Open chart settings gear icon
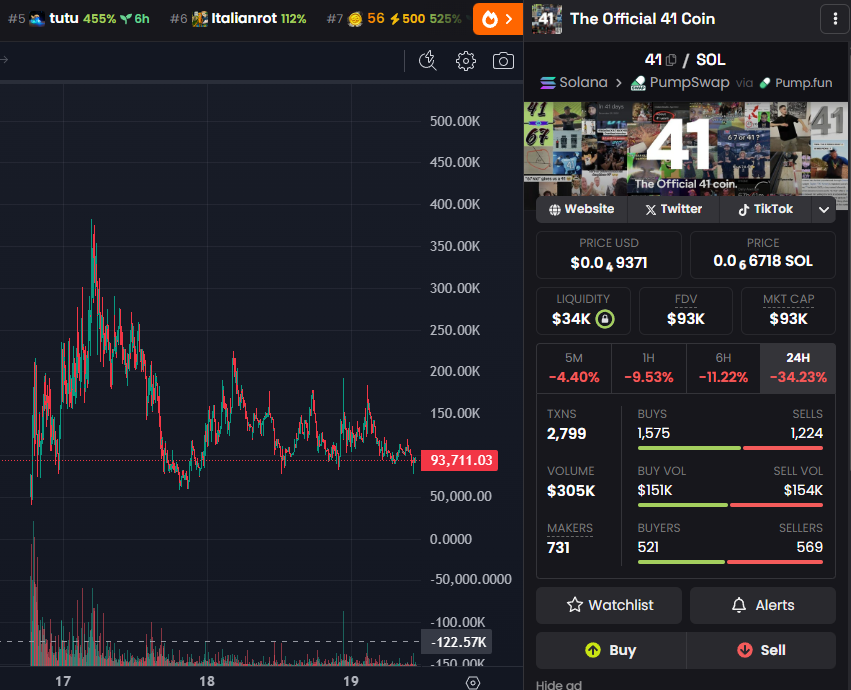The width and height of the screenshot is (851, 690). (466, 61)
